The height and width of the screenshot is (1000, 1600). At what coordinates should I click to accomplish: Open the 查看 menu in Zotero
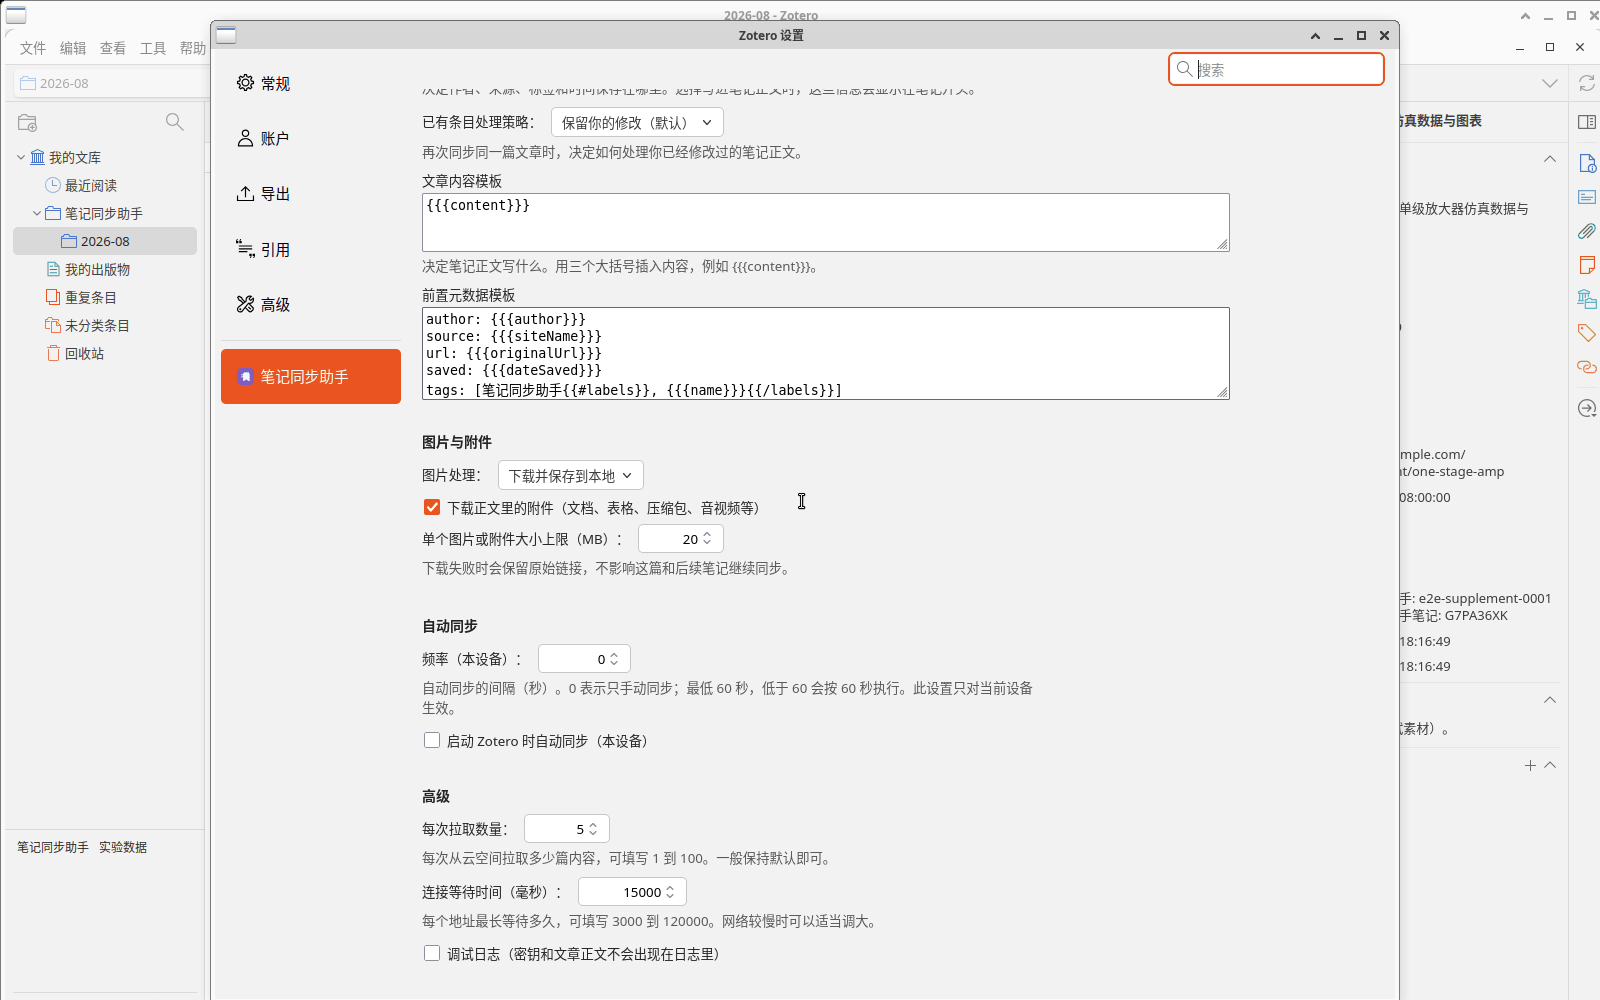[x=113, y=48]
